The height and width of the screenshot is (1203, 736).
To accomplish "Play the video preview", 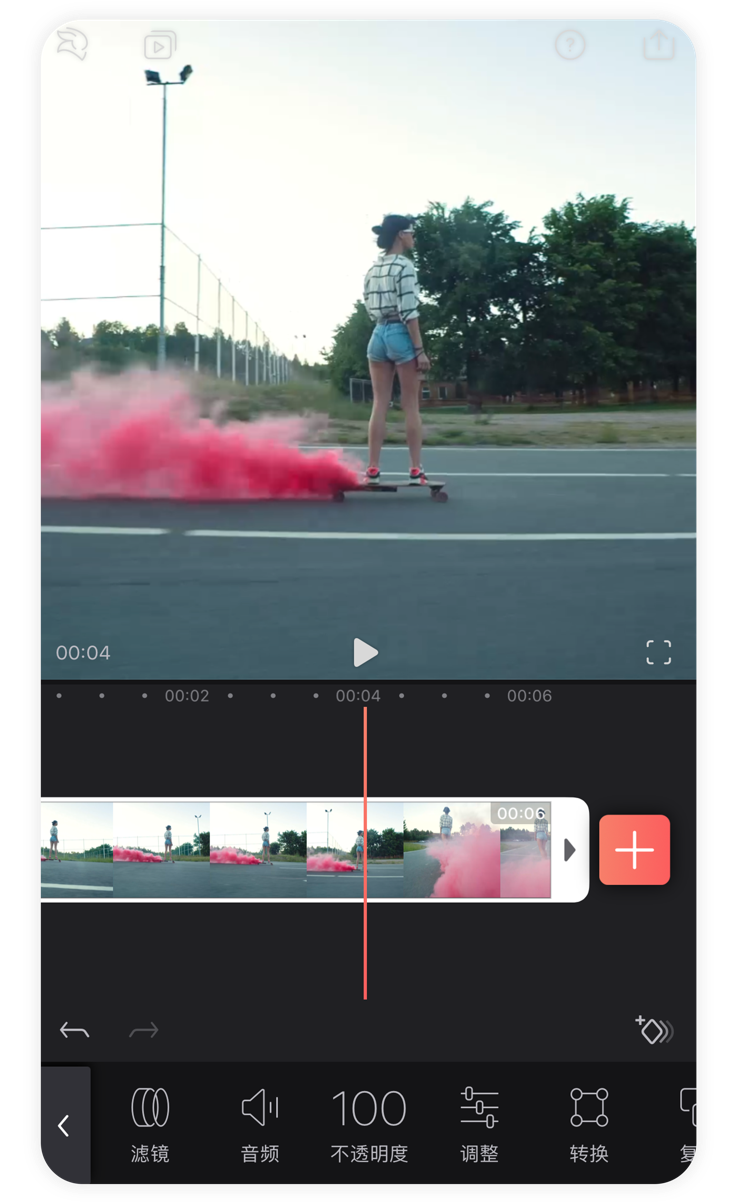I will tap(366, 653).
